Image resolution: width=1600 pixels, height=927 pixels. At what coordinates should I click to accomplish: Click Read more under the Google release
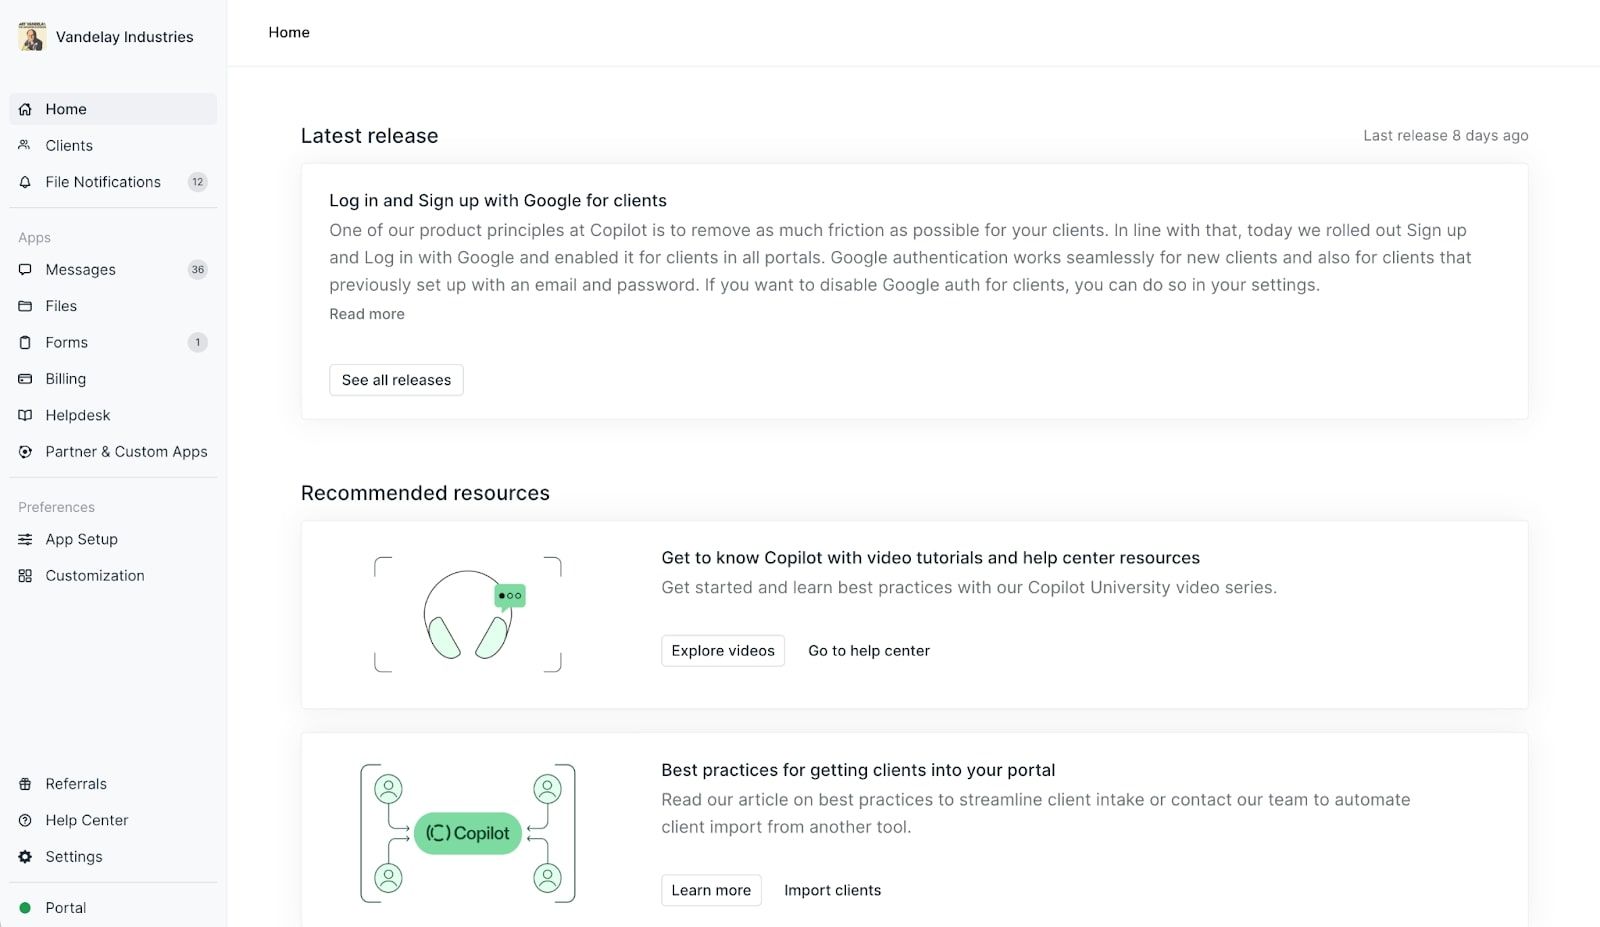pyautogui.click(x=366, y=313)
